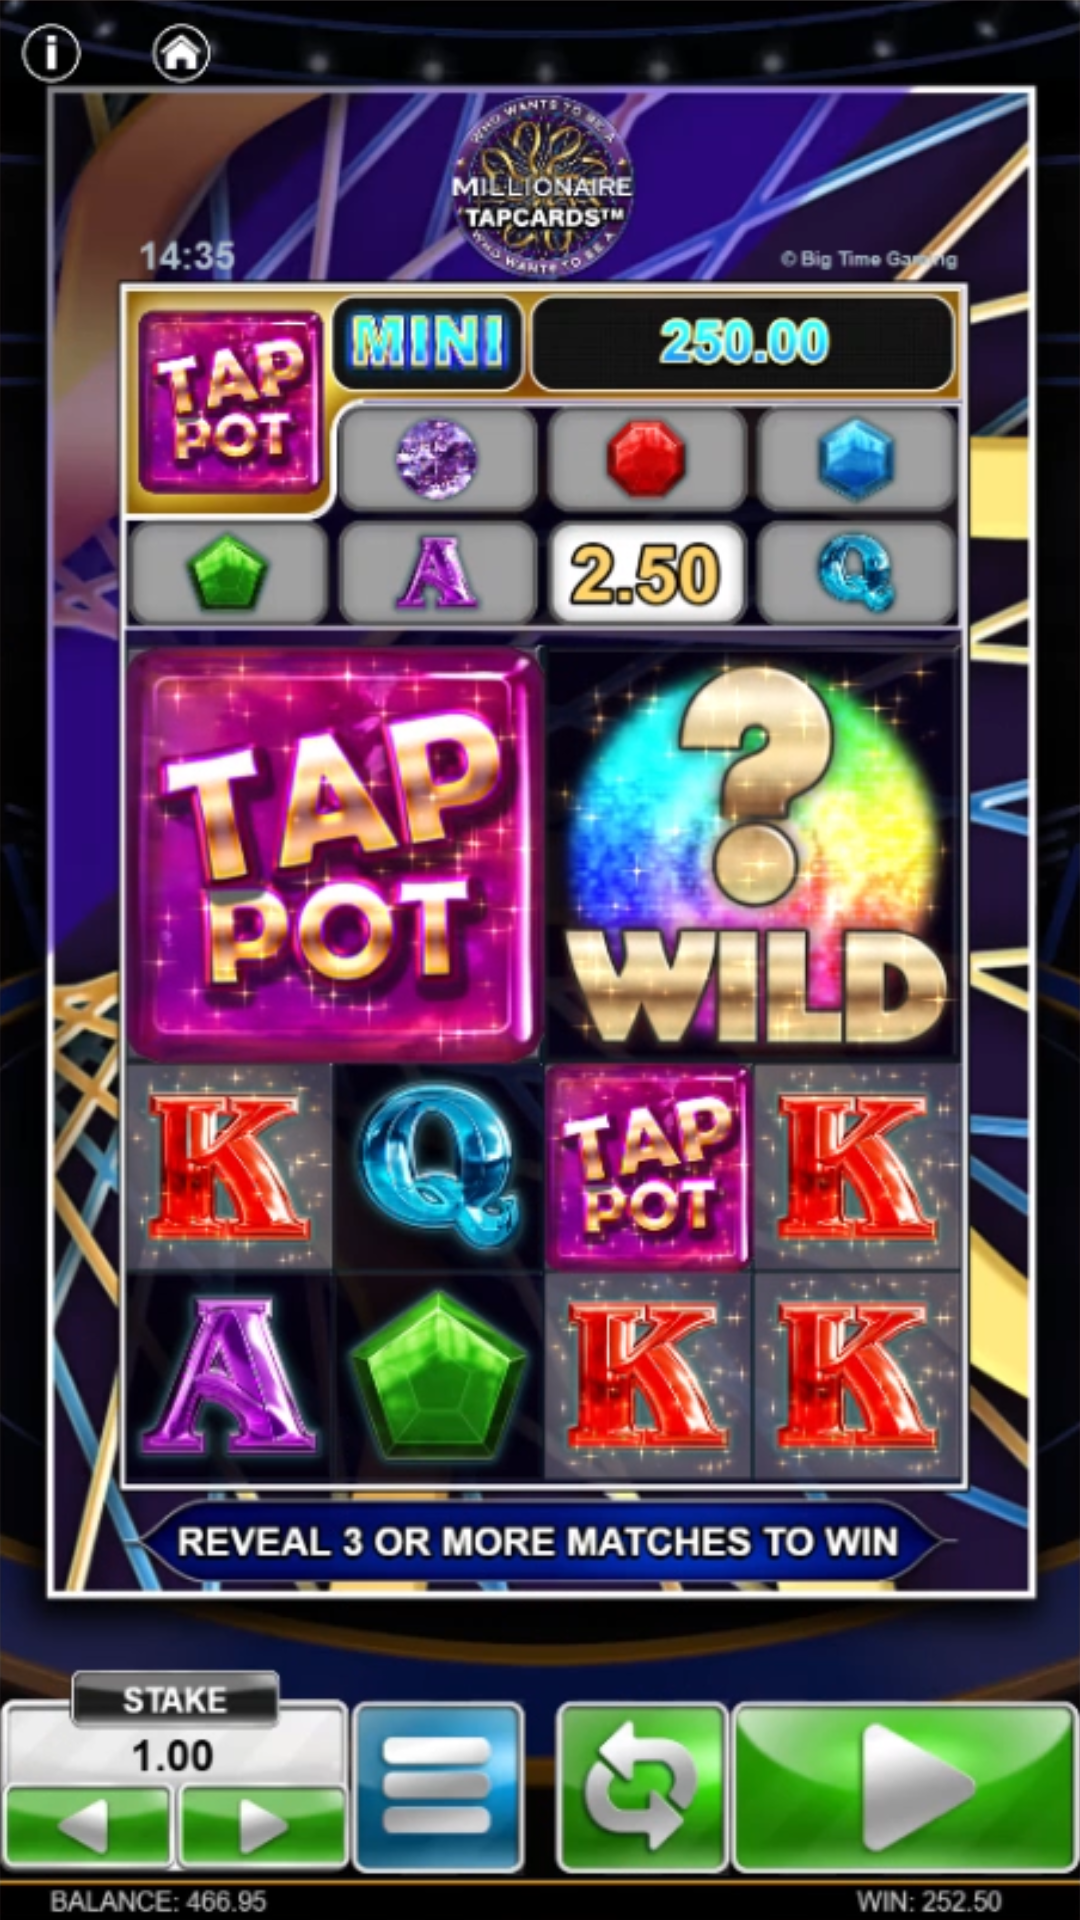The image size is (1080, 1920).
Task: Start the game with the play arrow
Action: click(x=905, y=1785)
